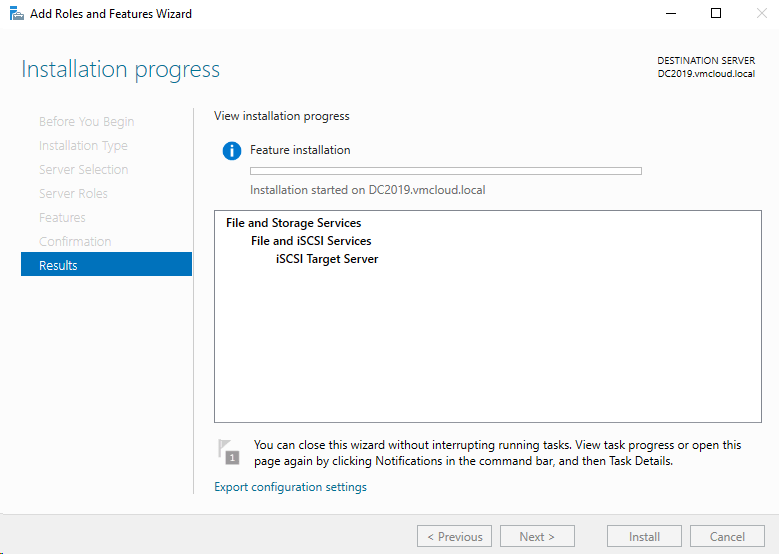Click the iSCSI Target Server item
The height and width of the screenshot is (554, 779).
tap(327, 259)
